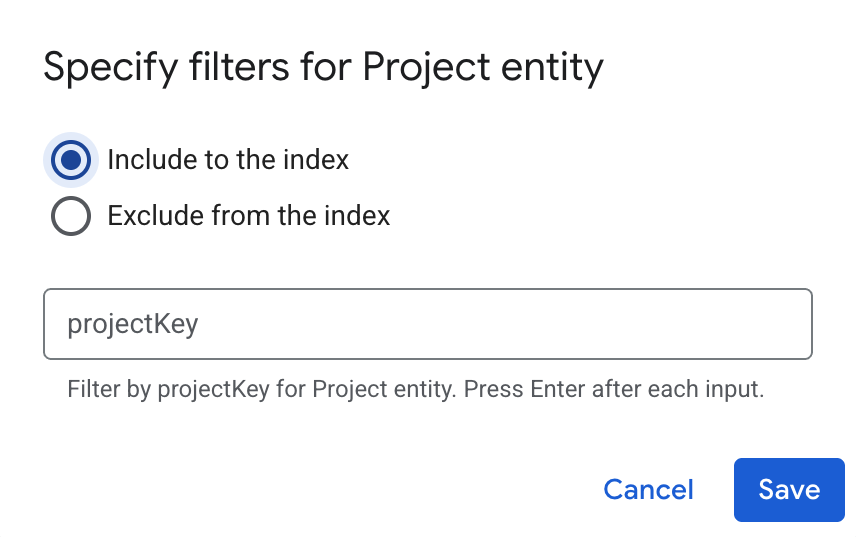Click the word "Project" in the dialog title
Screen dimensions: 856x537
[x=416, y=68]
